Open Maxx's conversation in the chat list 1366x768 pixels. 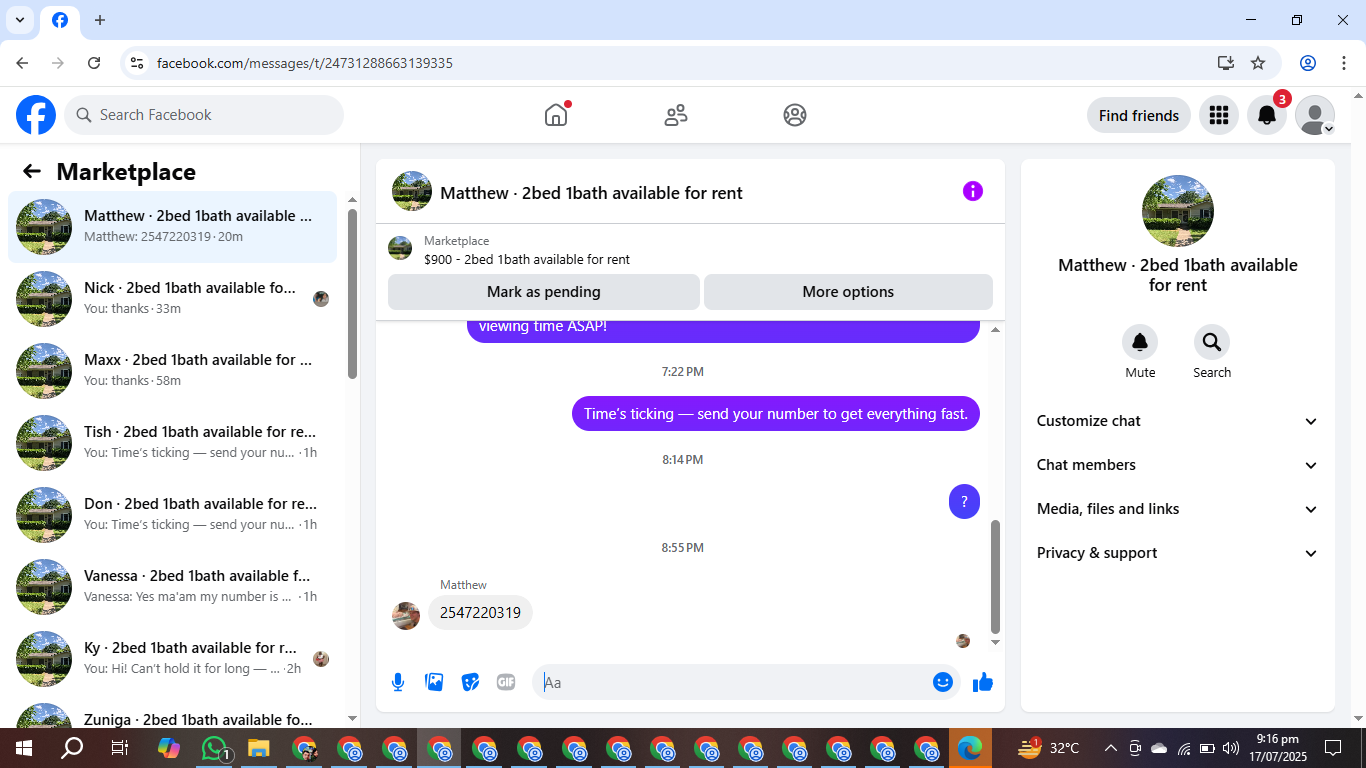point(172,371)
